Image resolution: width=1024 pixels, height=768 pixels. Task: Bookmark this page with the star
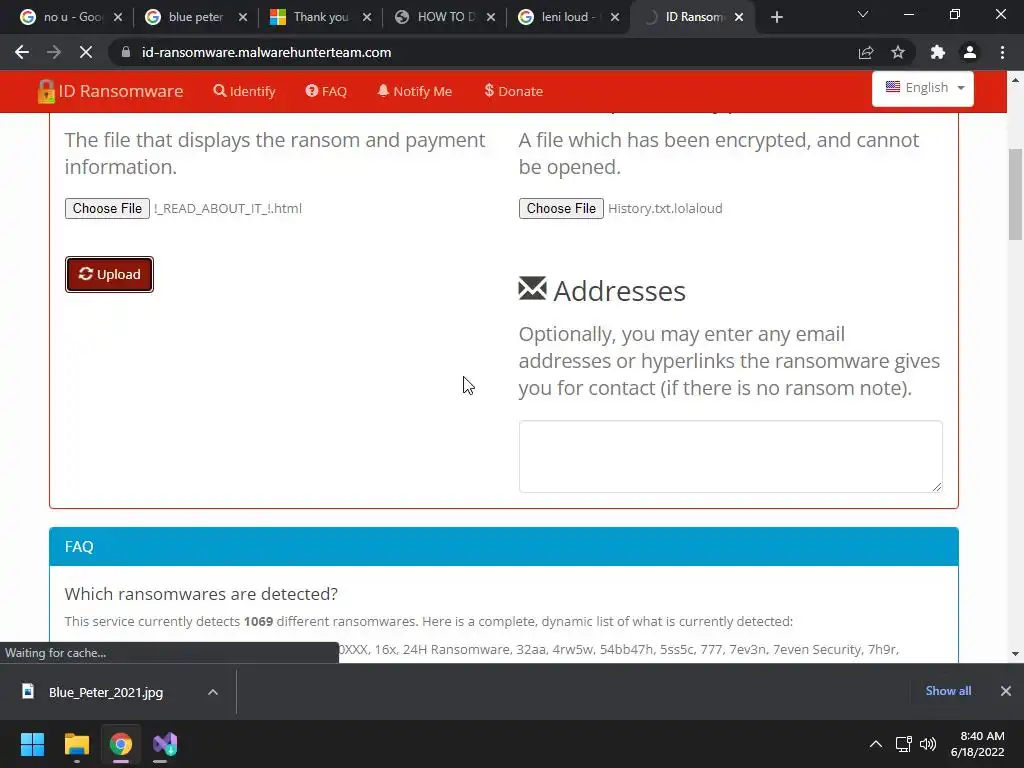898,52
